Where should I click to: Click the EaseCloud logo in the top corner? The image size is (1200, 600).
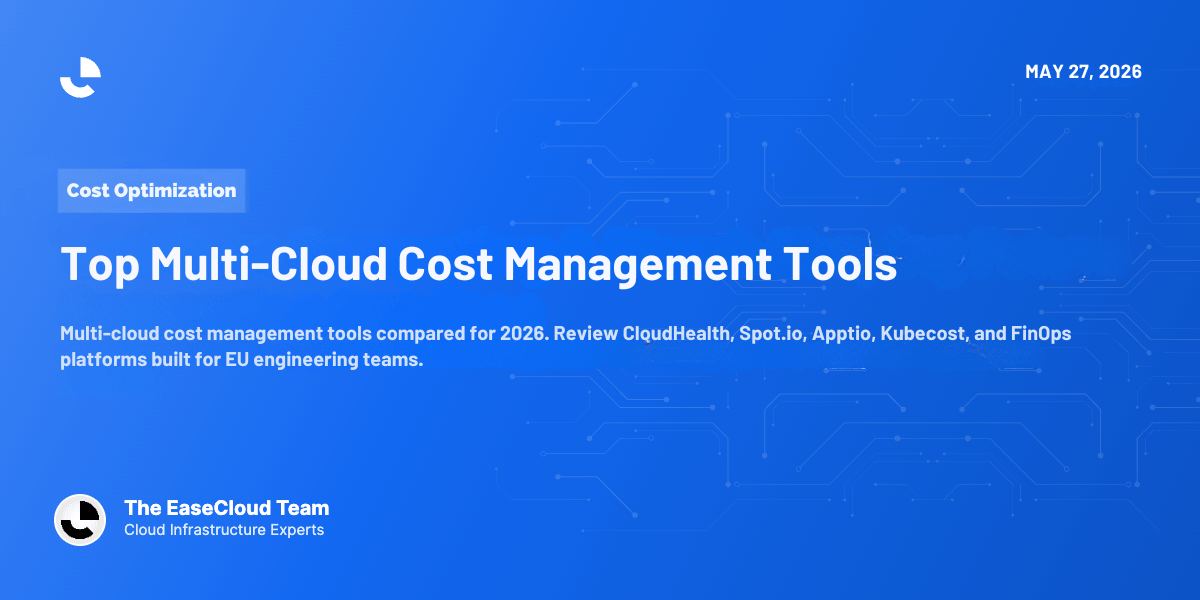(80, 78)
